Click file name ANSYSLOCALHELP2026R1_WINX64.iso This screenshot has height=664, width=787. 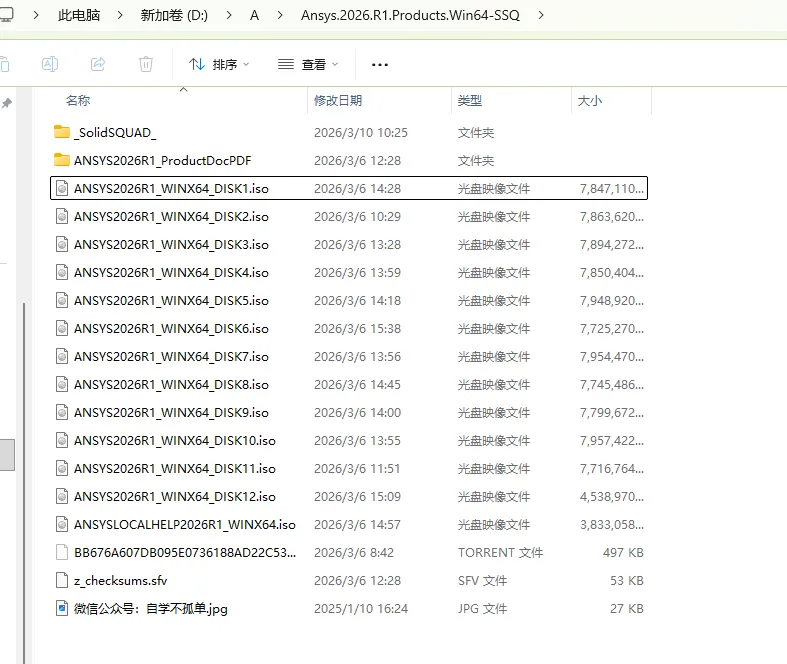tap(185, 524)
